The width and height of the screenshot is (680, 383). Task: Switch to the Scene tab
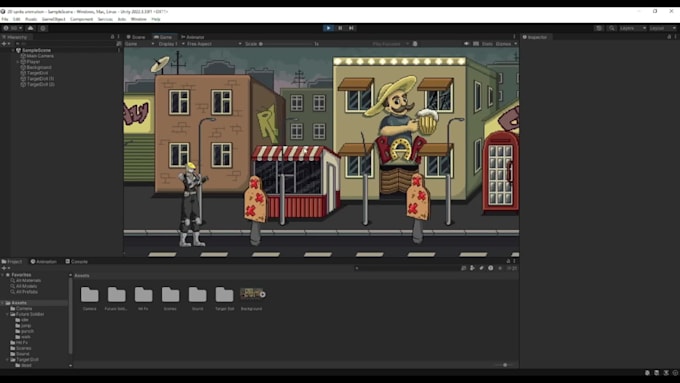(x=136, y=37)
